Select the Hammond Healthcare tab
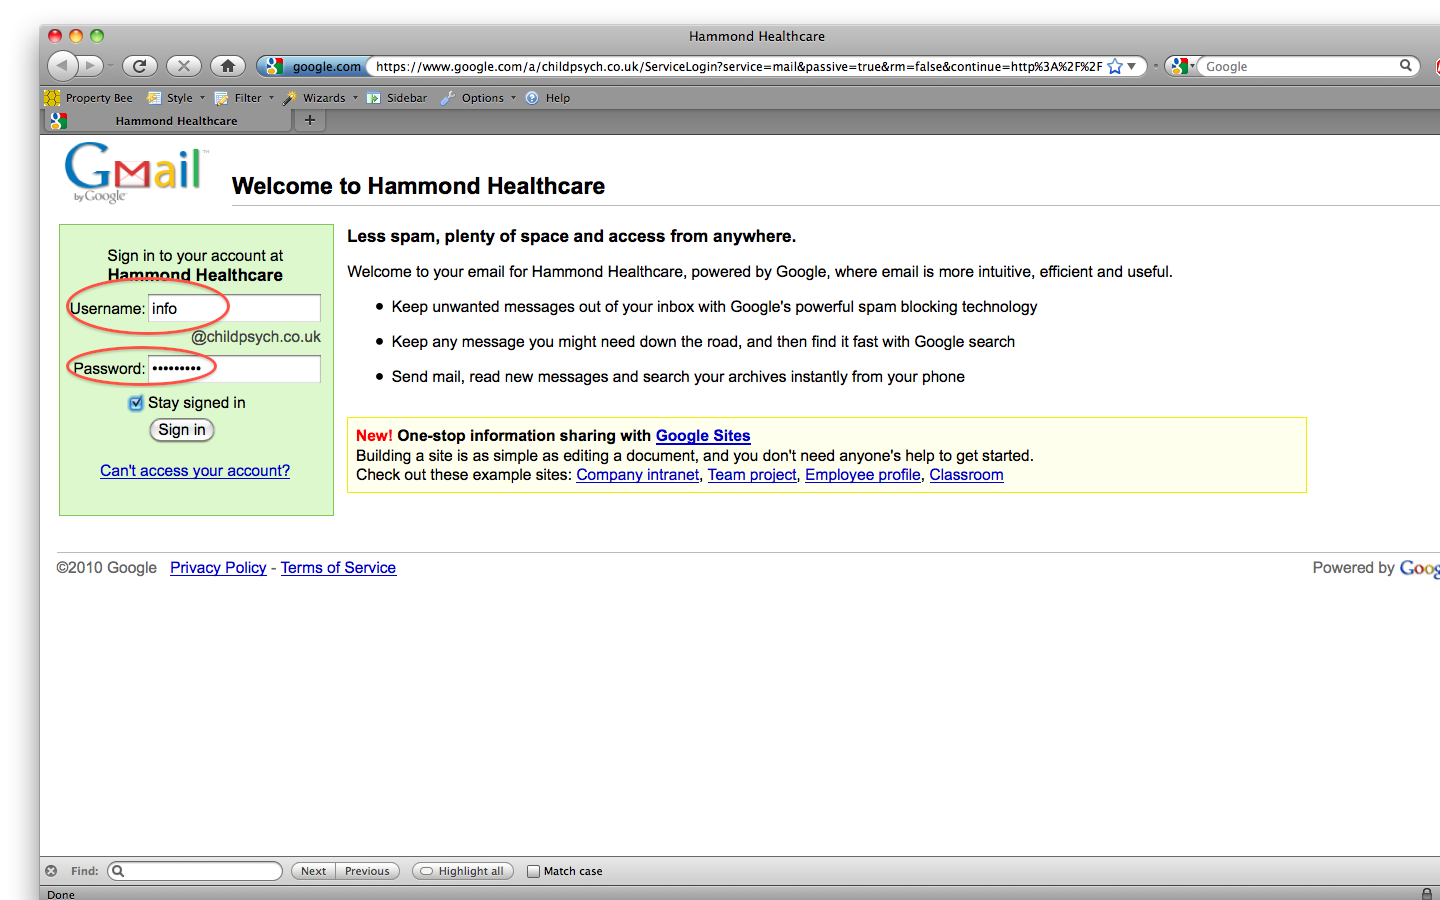Image resolution: width=1440 pixels, height=900 pixels. (x=166, y=121)
